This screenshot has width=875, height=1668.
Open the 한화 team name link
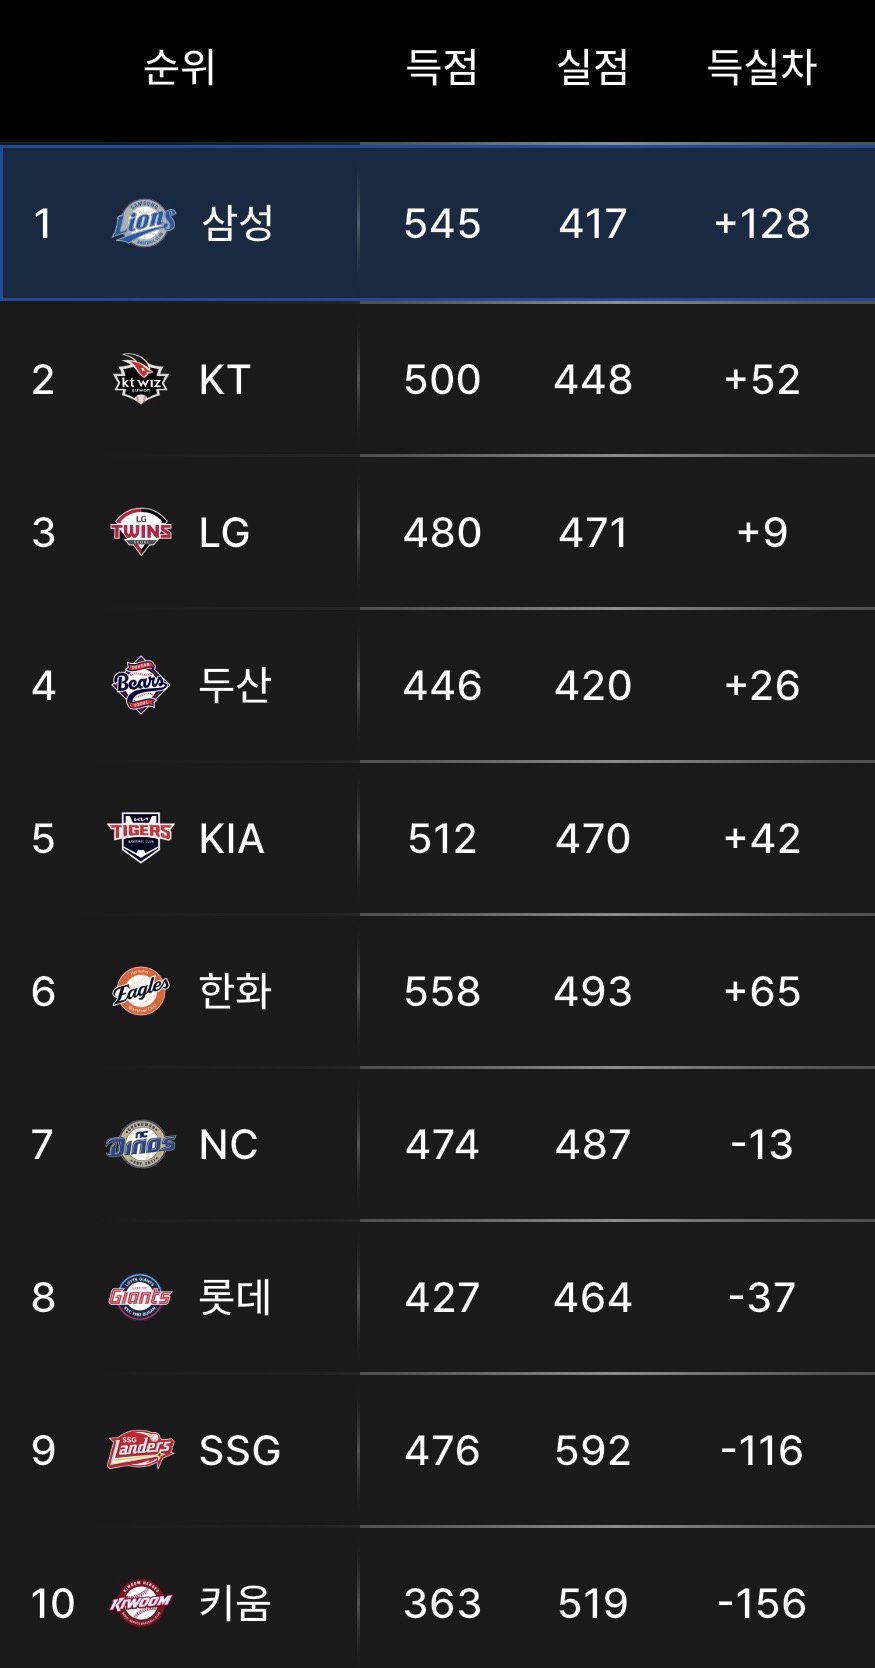(235, 991)
